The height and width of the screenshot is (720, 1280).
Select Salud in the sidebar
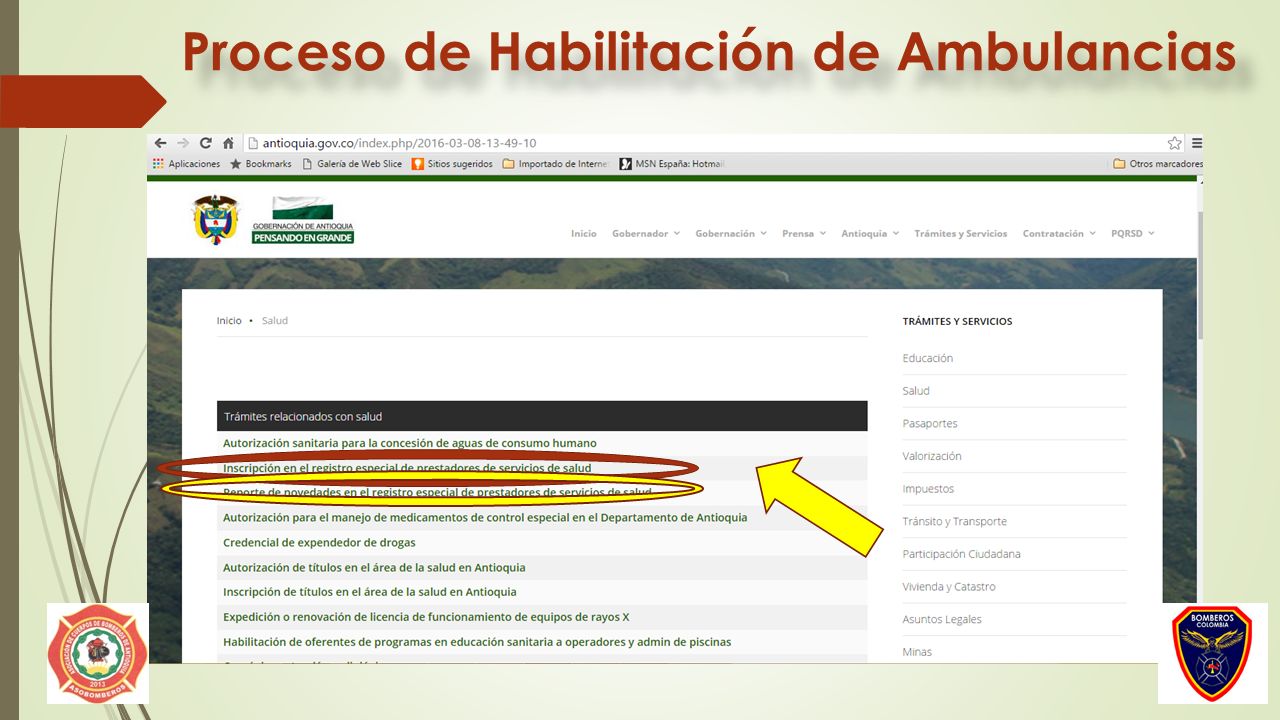pyautogui.click(x=915, y=391)
